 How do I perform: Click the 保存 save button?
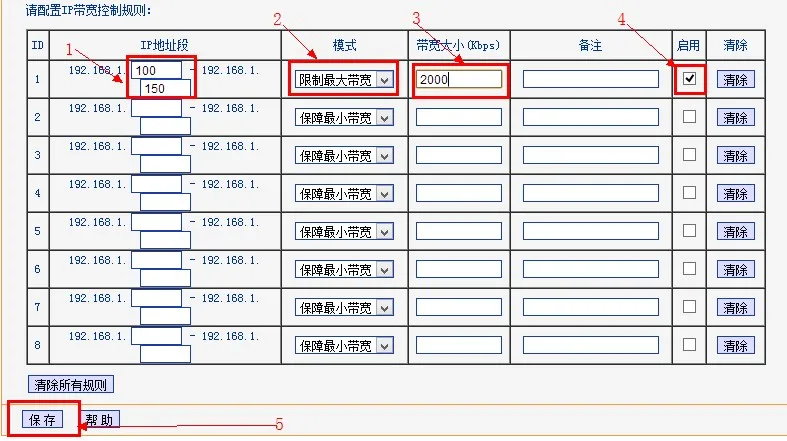43,419
